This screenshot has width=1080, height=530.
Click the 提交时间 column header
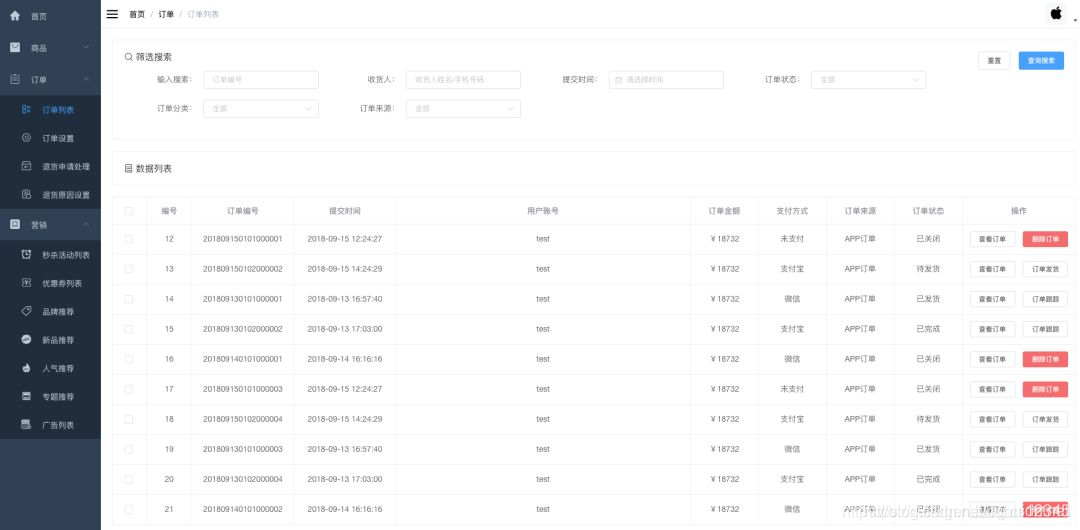point(344,211)
